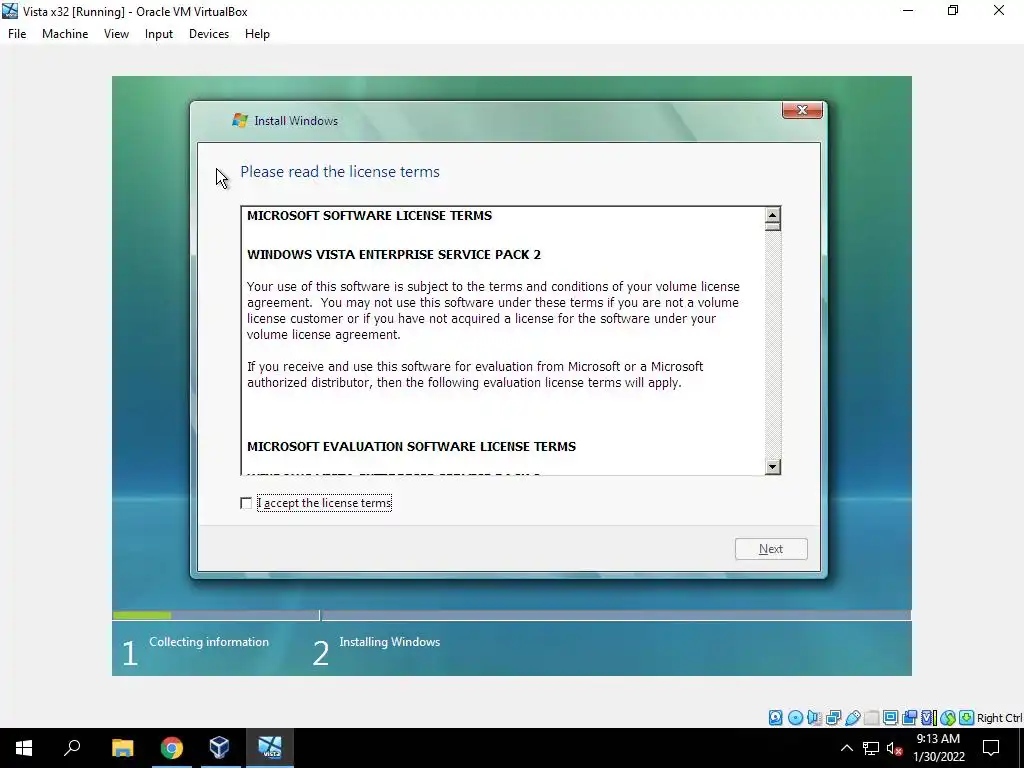Minimize the VirtualBox window
This screenshot has height=768, width=1024.
click(908, 11)
